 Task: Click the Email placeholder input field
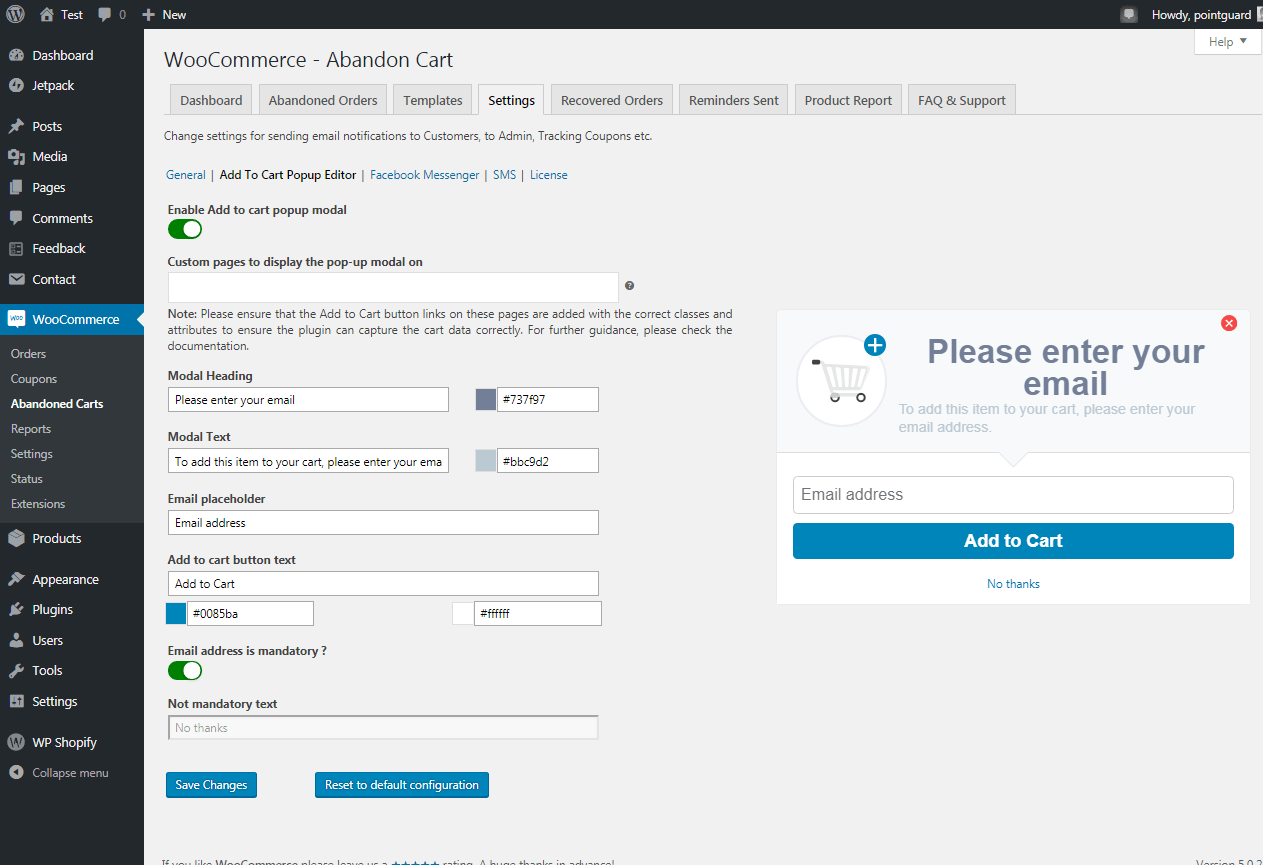[383, 522]
